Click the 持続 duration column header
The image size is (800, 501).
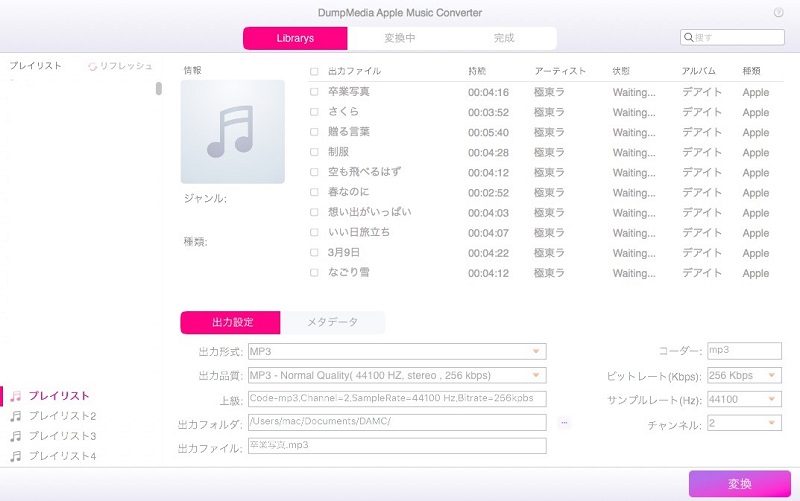click(477, 71)
